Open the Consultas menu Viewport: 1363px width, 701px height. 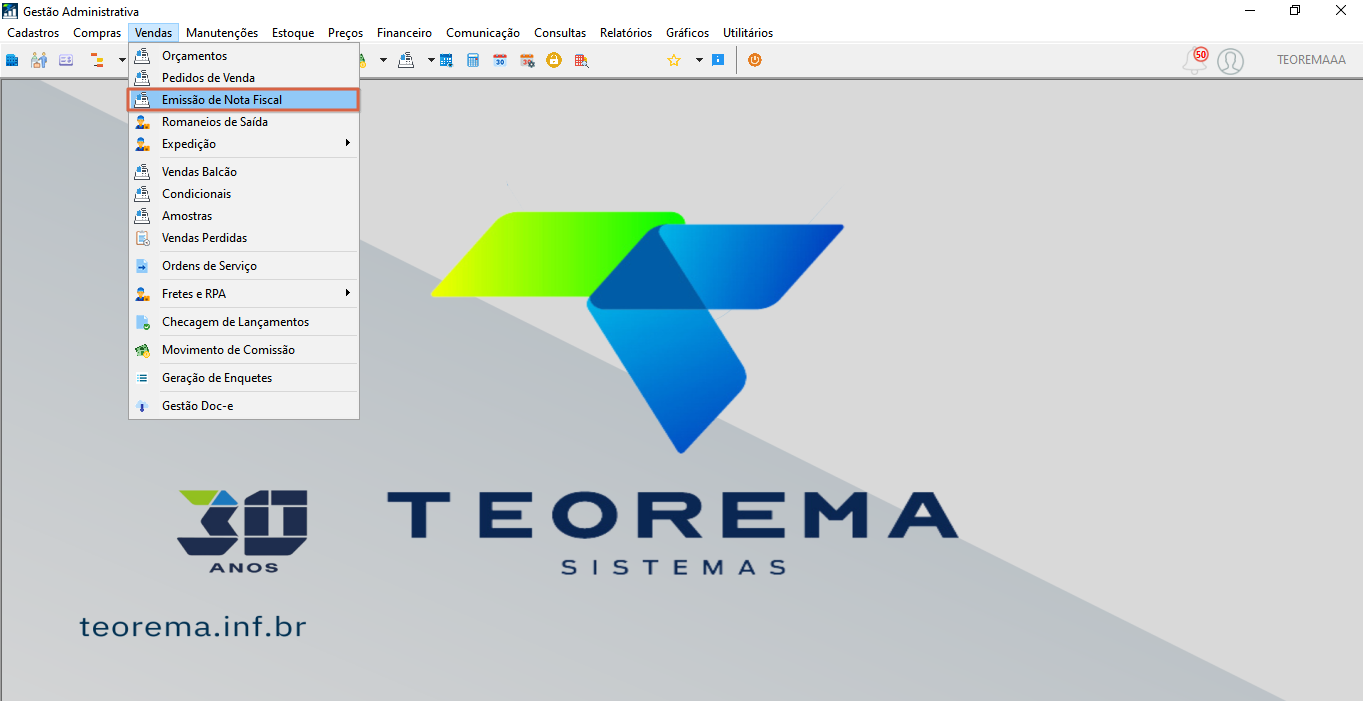pos(560,33)
